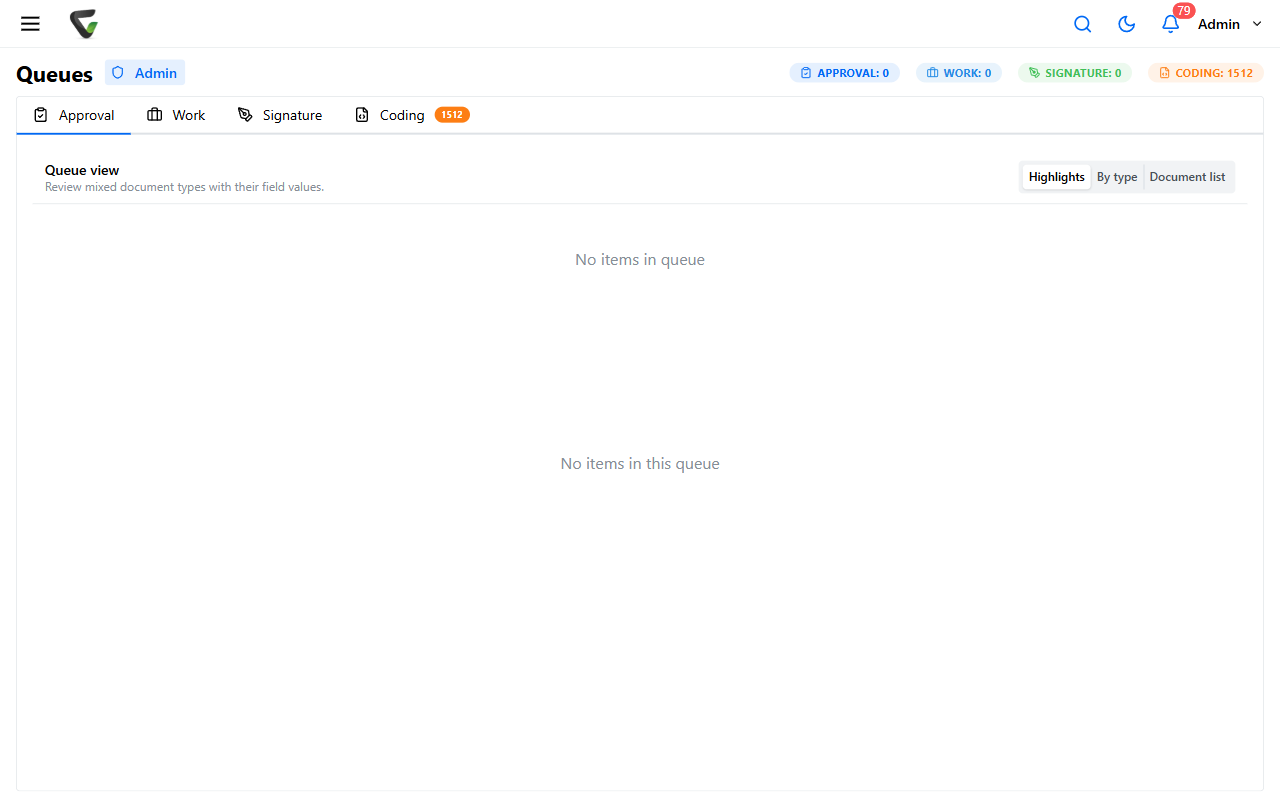
Task: Click the APPROVAL: 0 status pill
Action: tap(845, 73)
